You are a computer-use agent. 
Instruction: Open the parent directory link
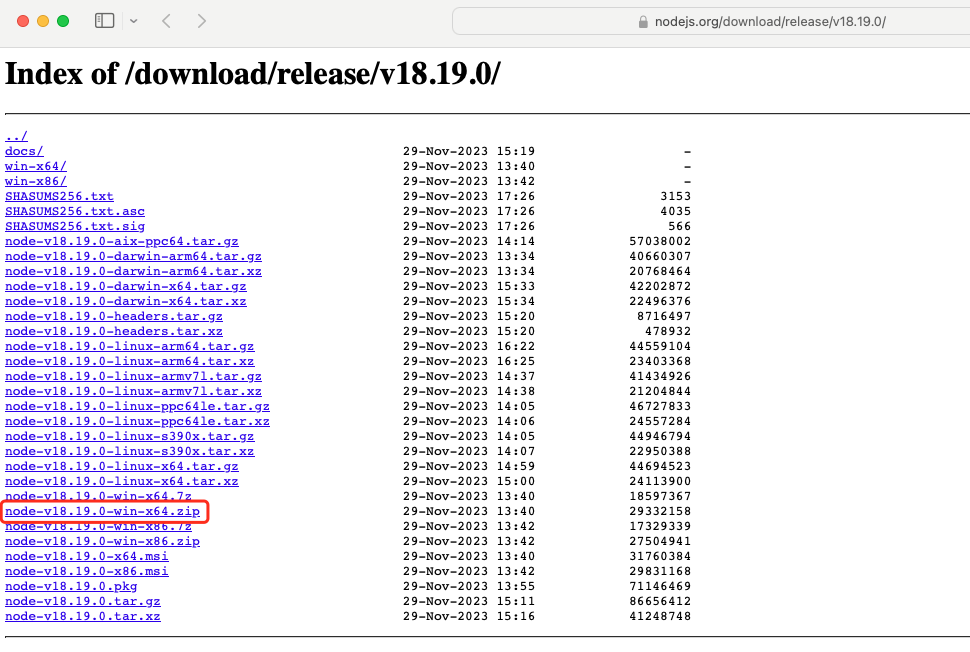[x=16, y=136]
